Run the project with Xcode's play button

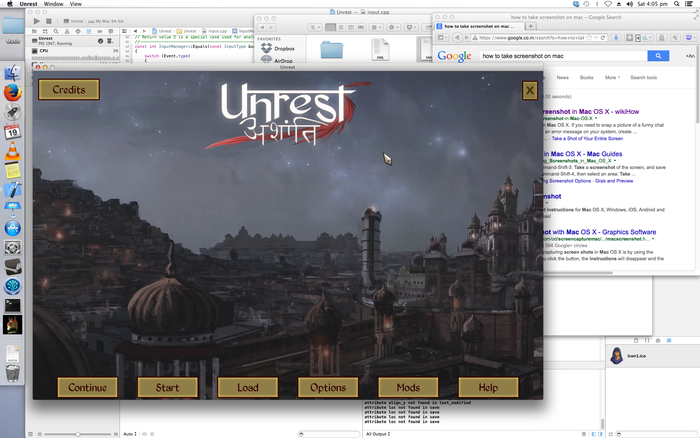click(37, 21)
